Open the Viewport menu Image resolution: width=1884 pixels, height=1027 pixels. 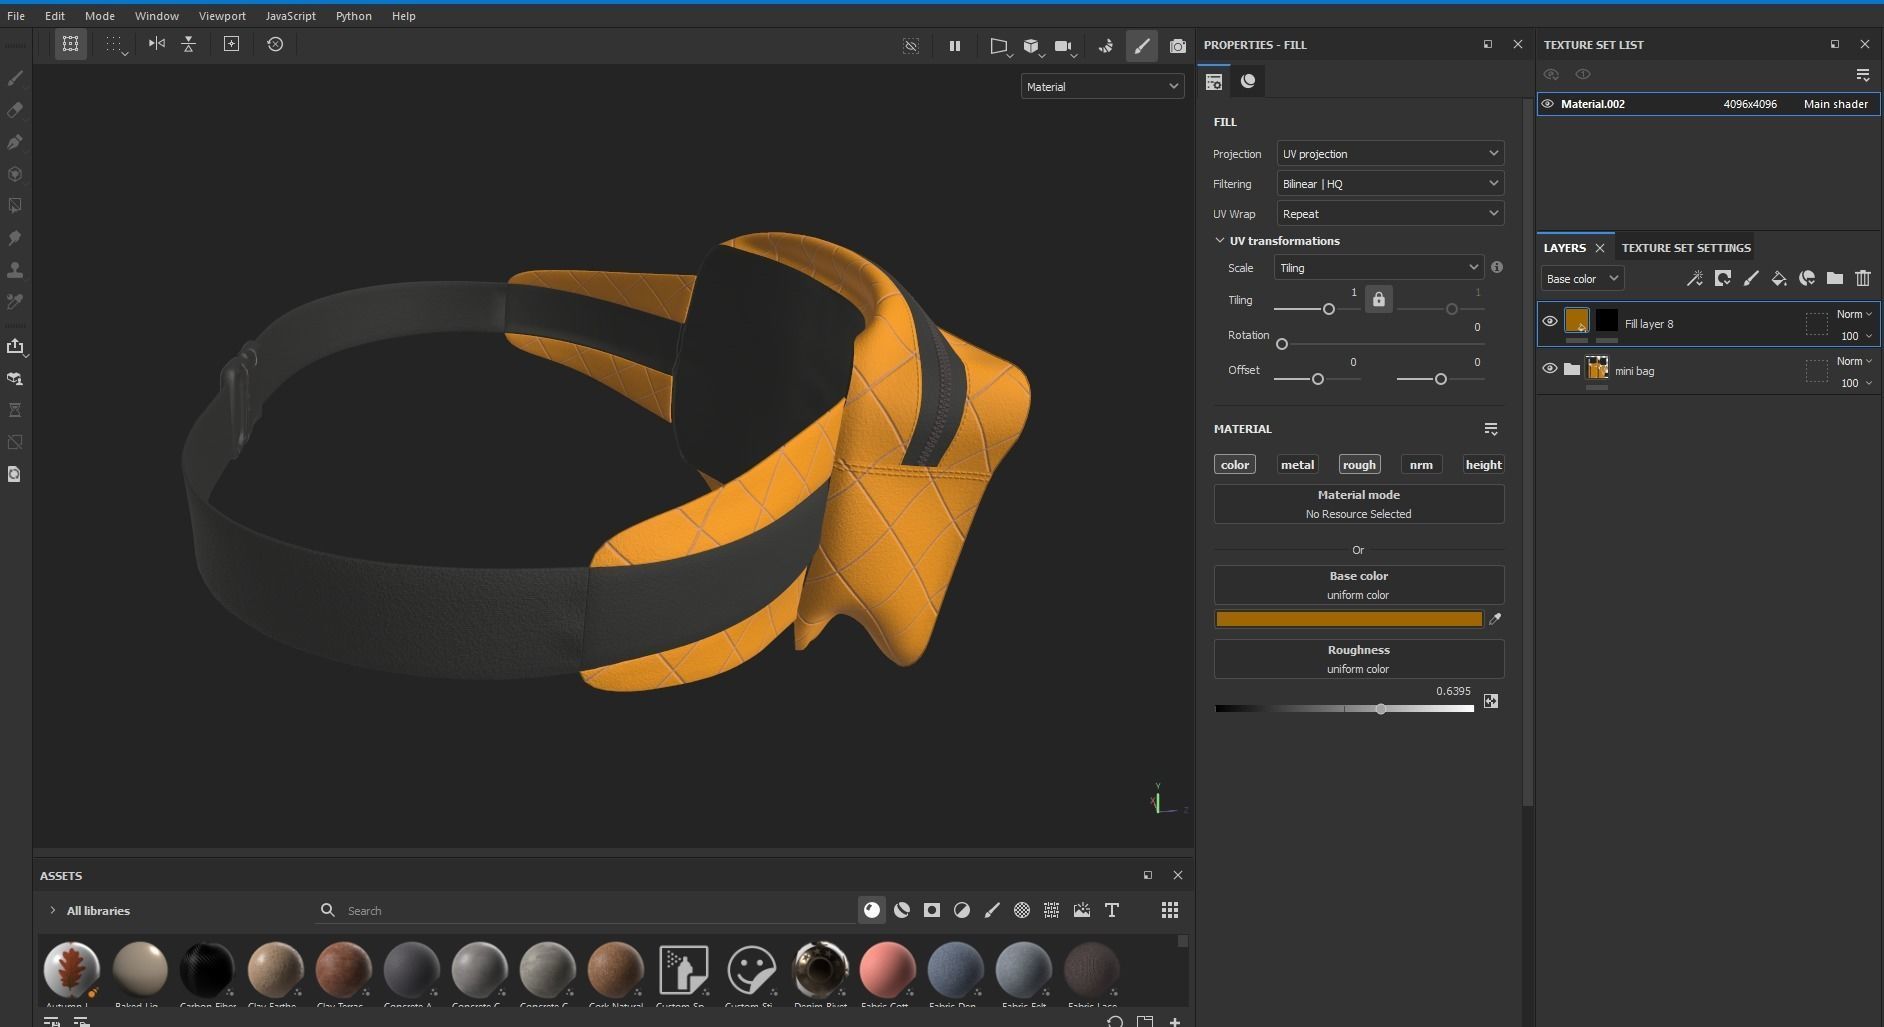[x=222, y=16]
